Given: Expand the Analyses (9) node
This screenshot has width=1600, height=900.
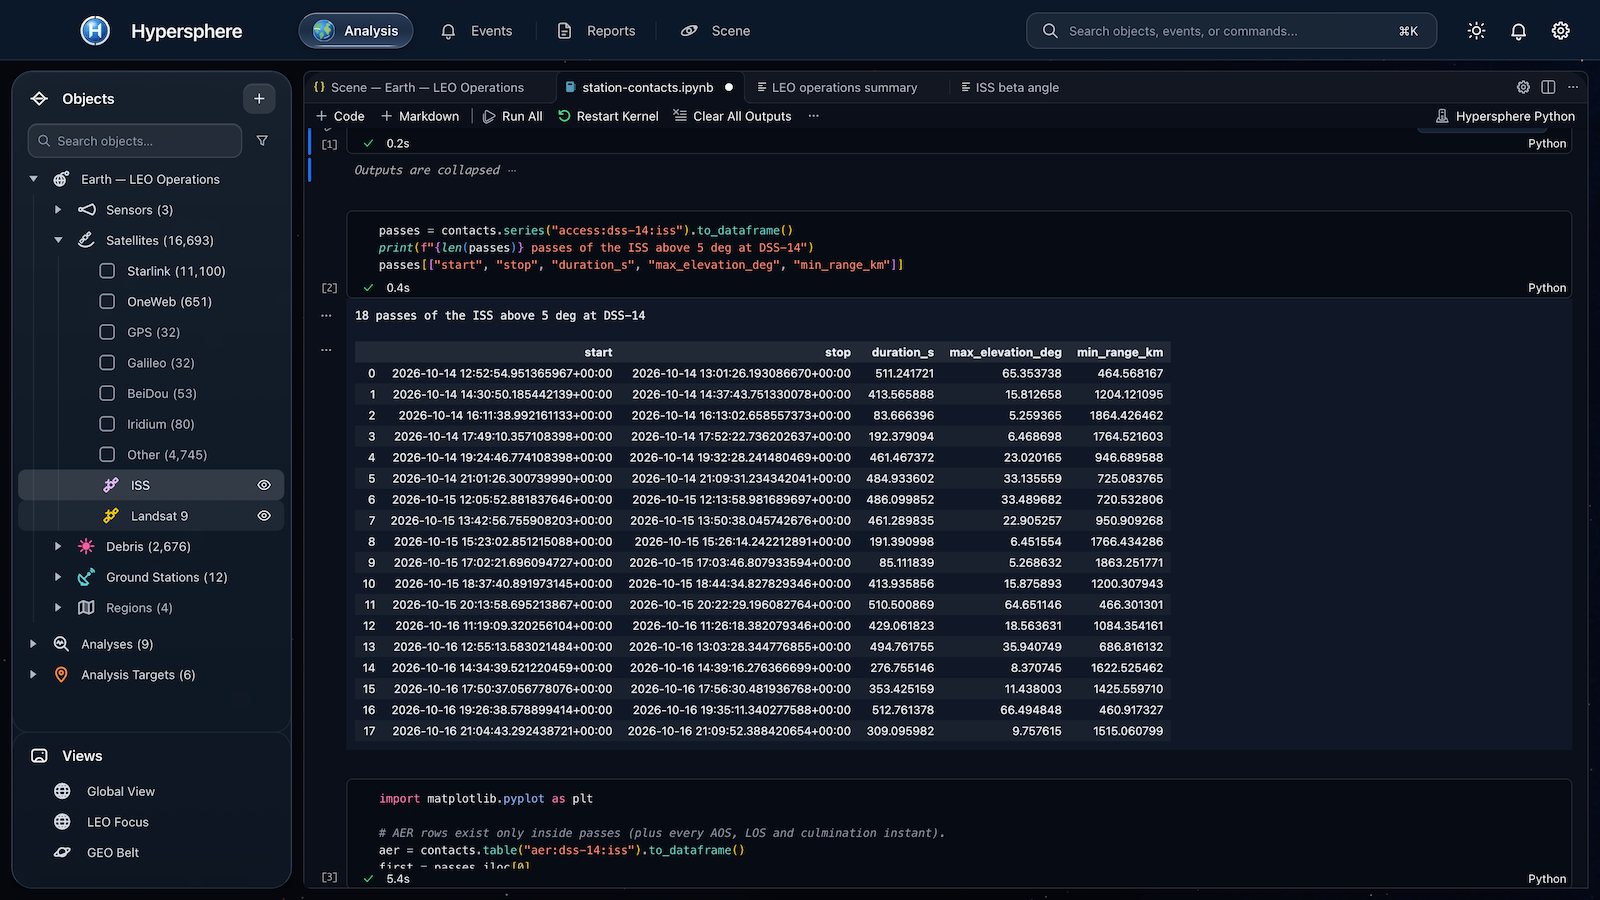Looking at the screenshot, I should [34, 644].
